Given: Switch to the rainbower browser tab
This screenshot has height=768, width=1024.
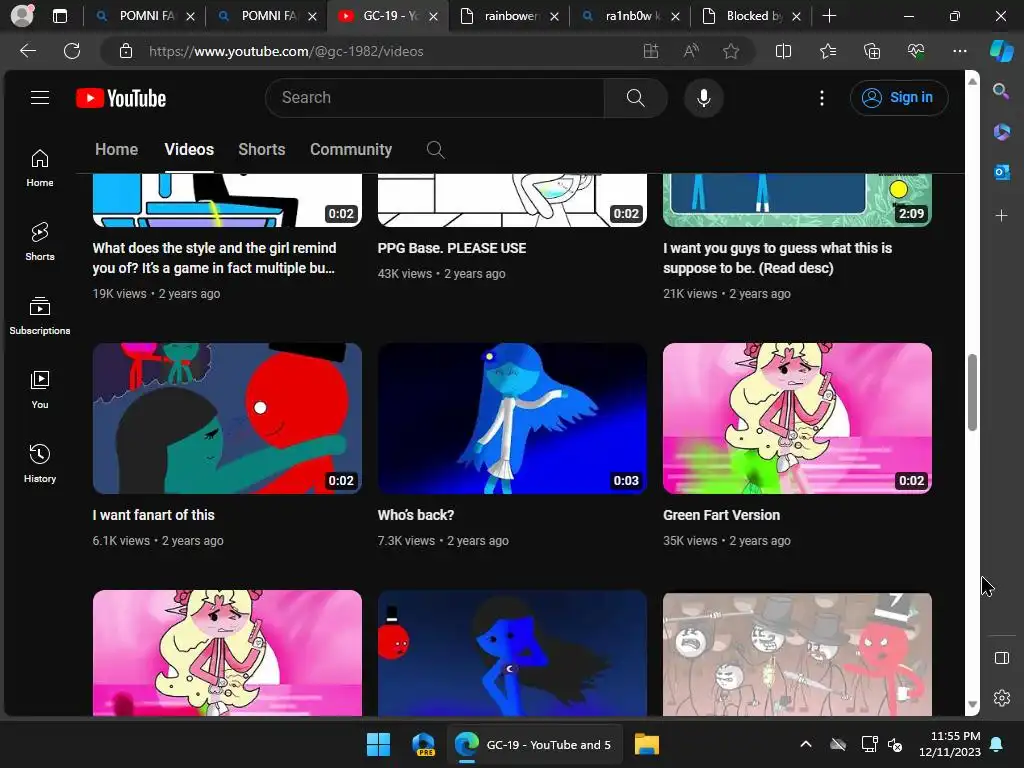Looking at the screenshot, I should tap(508, 16).
